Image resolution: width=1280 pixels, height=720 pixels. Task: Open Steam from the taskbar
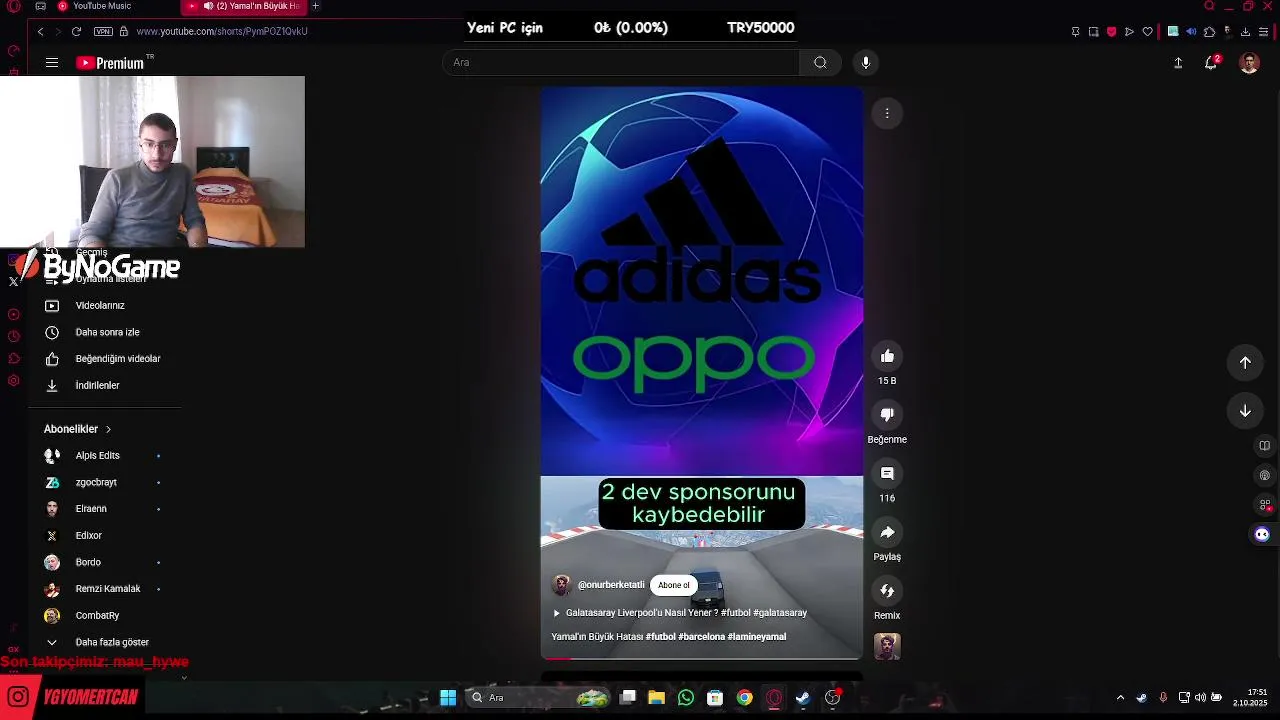[803, 698]
